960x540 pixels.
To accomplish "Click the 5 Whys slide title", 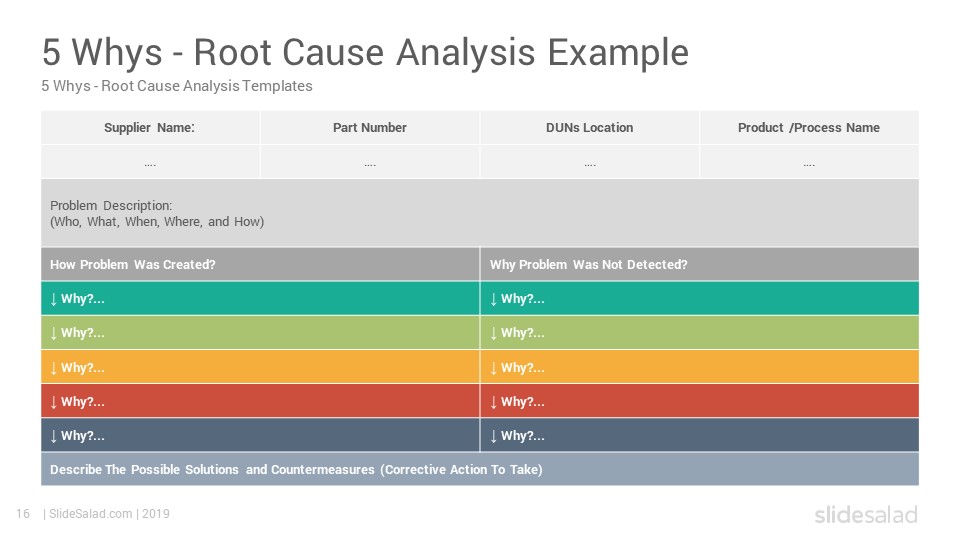I will tap(366, 53).
